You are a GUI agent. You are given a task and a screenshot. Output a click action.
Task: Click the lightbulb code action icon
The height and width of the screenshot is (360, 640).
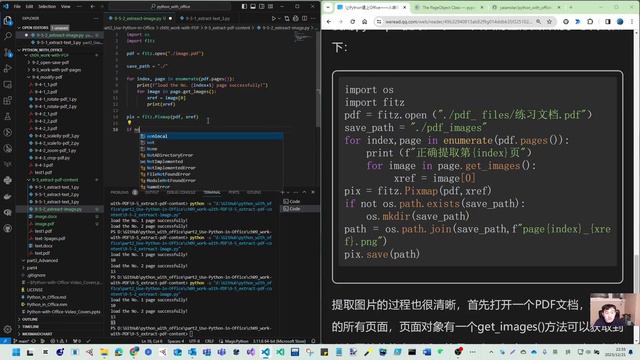[129, 122]
